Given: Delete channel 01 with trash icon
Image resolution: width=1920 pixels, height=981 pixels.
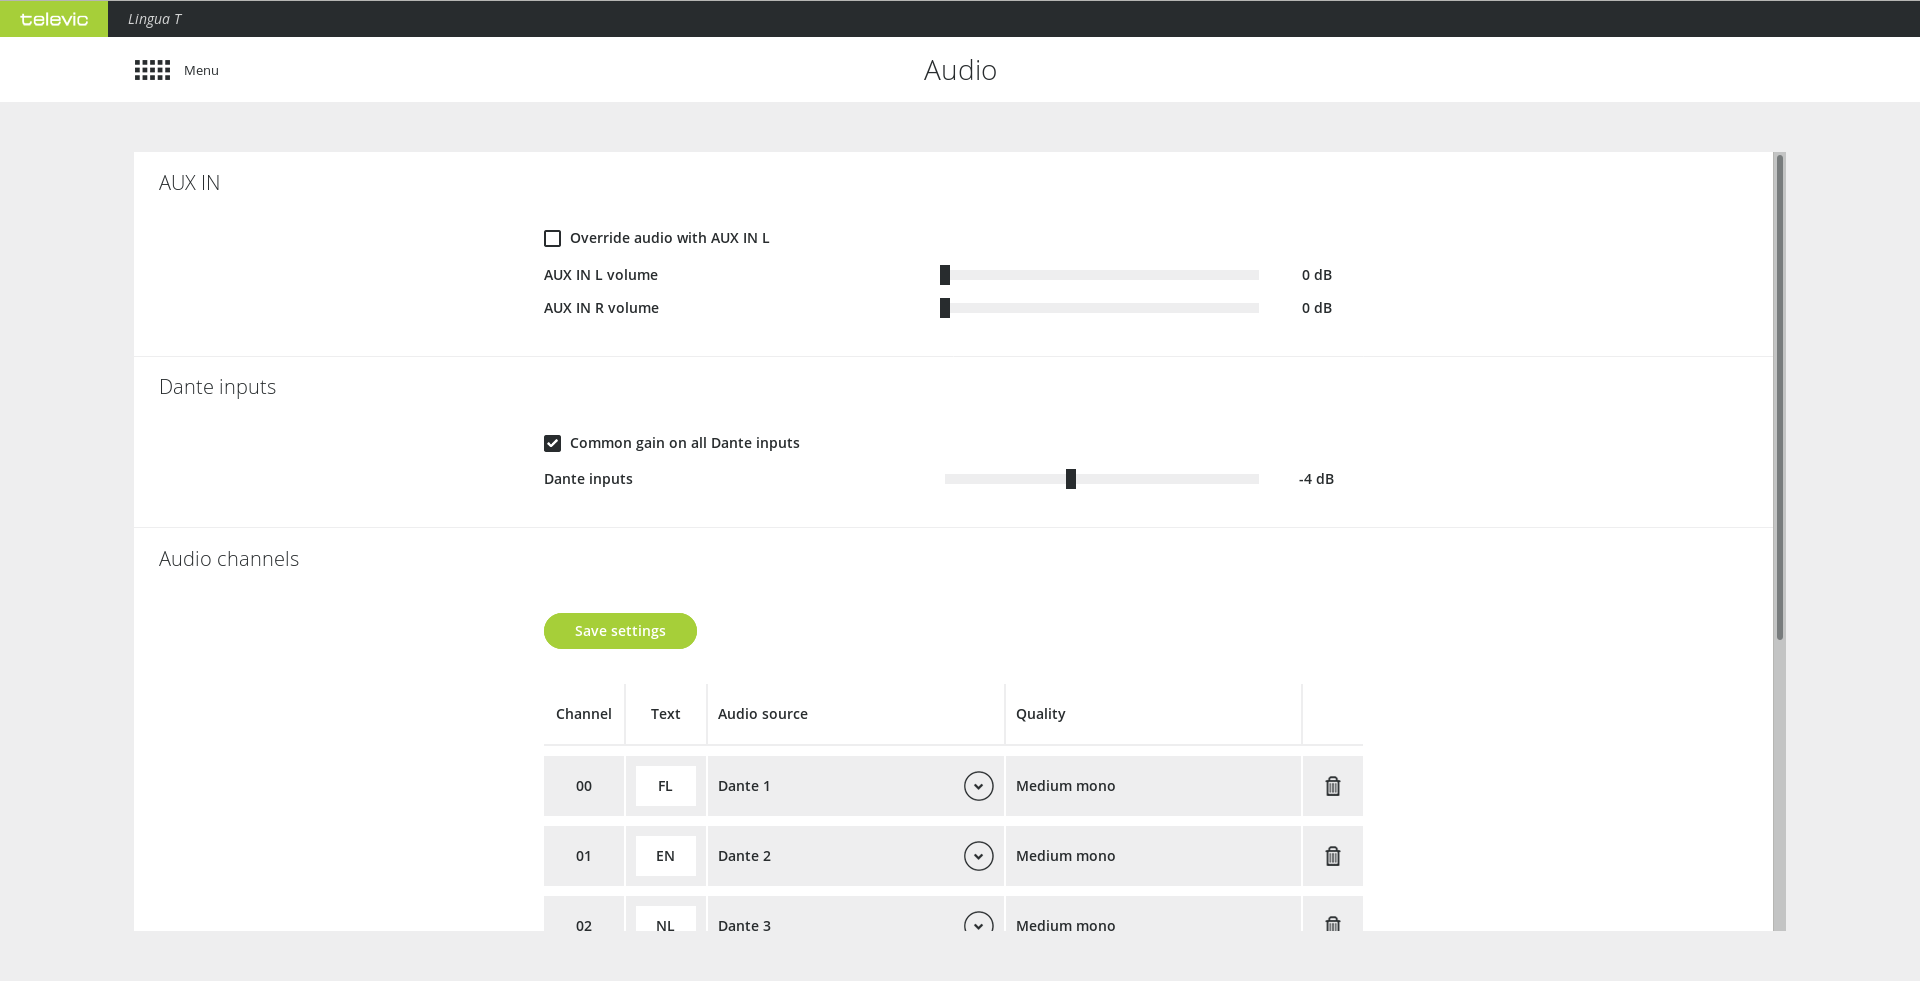Looking at the screenshot, I should (1332, 856).
